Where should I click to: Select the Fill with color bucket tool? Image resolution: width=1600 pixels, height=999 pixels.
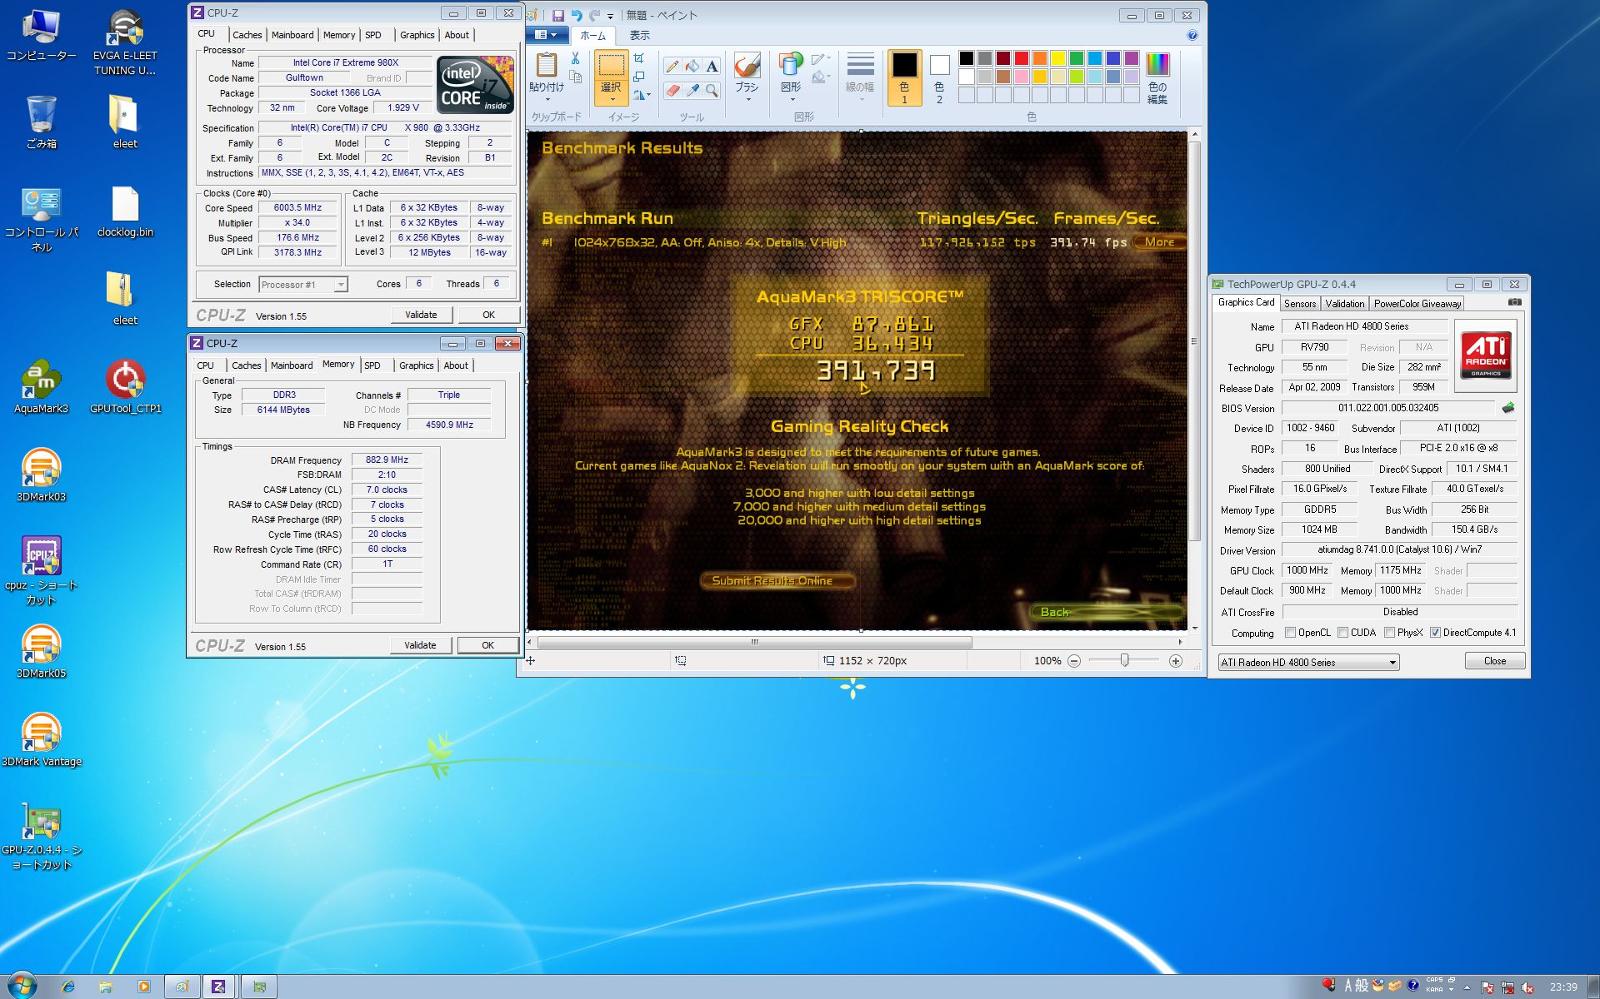tap(692, 66)
